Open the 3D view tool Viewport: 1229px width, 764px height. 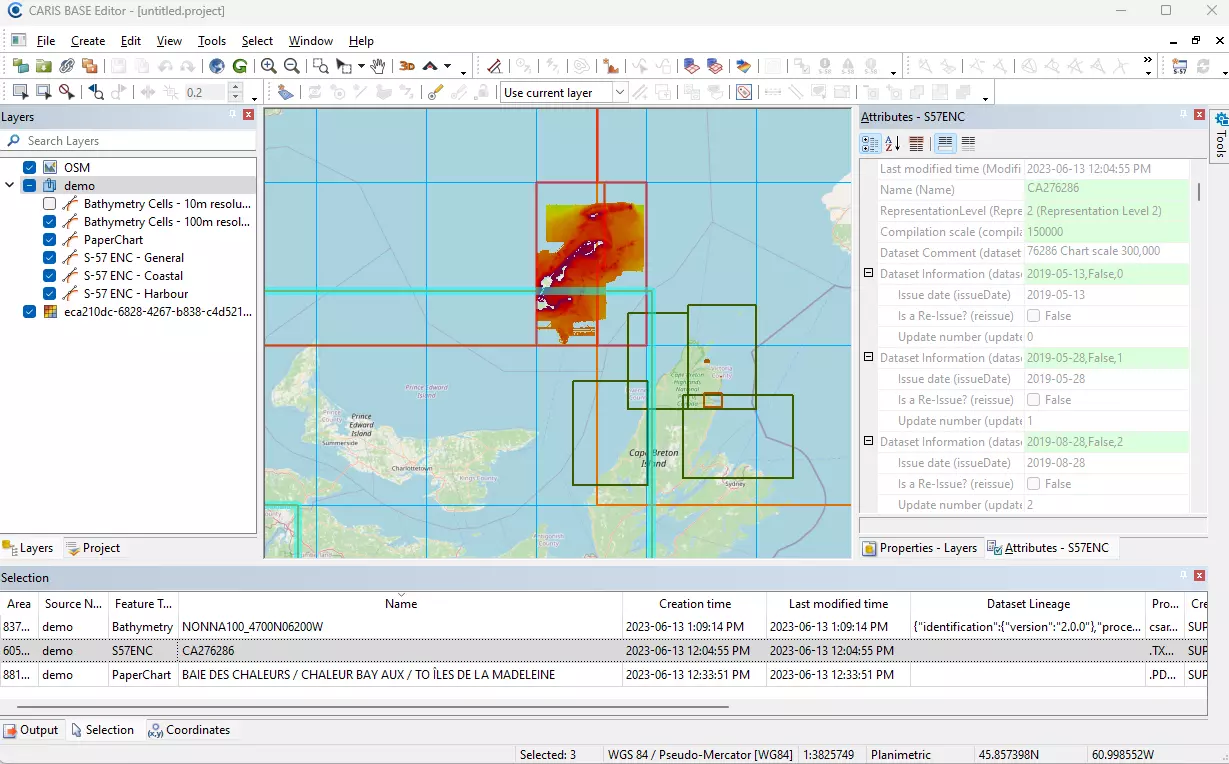coord(406,66)
